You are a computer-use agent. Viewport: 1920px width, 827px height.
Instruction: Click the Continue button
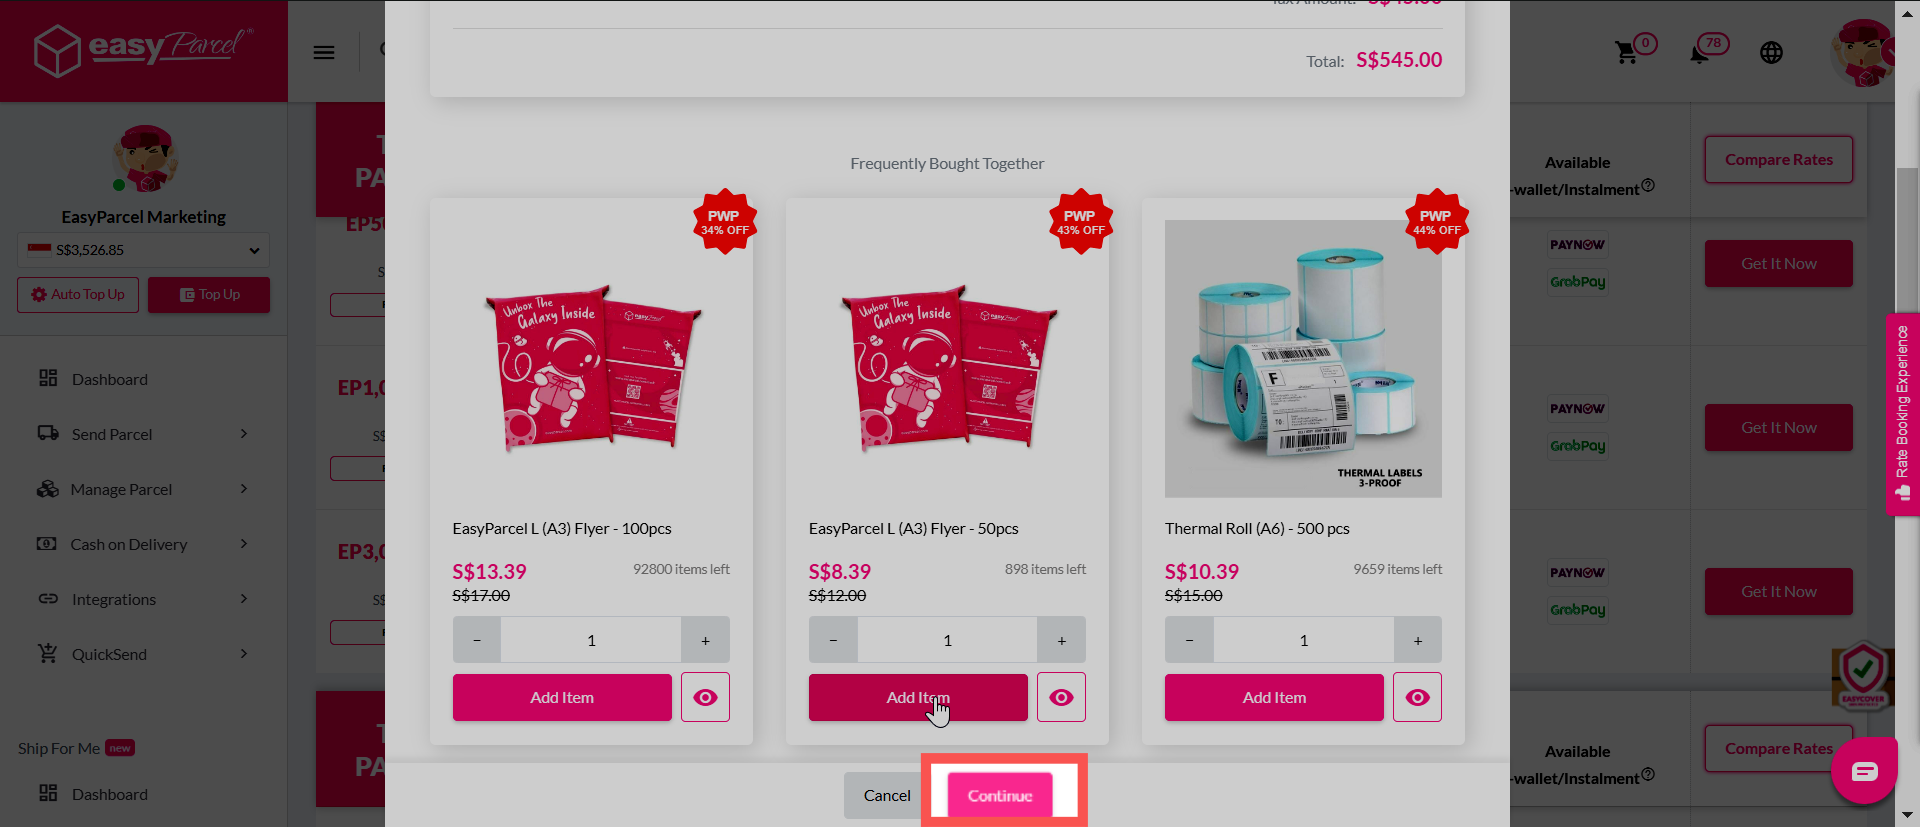coord(1000,796)
